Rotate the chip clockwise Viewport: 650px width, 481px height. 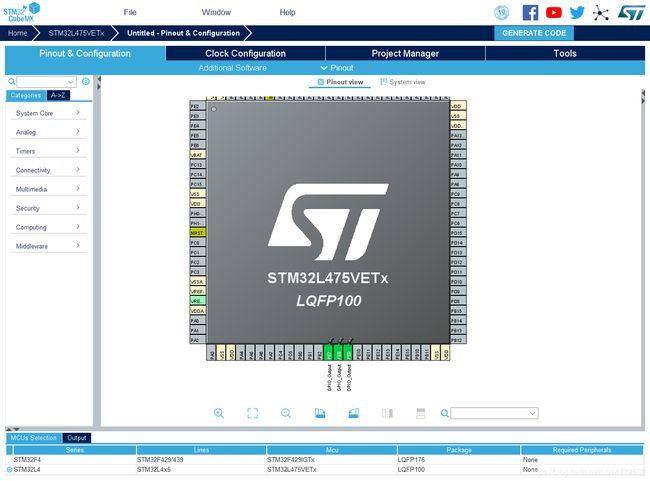pyautogui.click(x=320, y=413)
